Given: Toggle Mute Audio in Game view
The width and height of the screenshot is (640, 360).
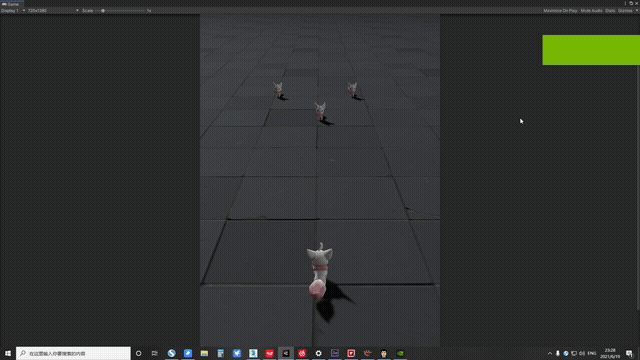Looking at the screenshot, I should pyautogui.click(x=591, y=11).
